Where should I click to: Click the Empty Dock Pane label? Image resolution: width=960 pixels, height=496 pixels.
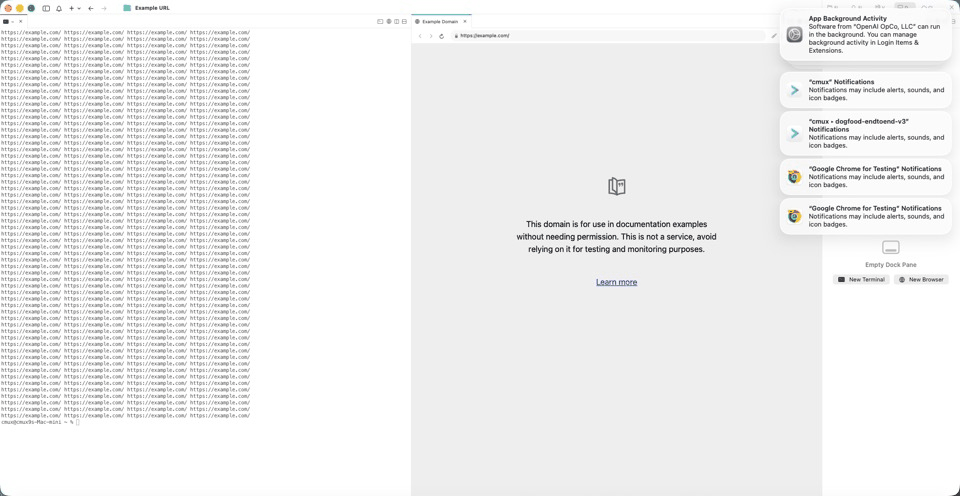point(891,265)
